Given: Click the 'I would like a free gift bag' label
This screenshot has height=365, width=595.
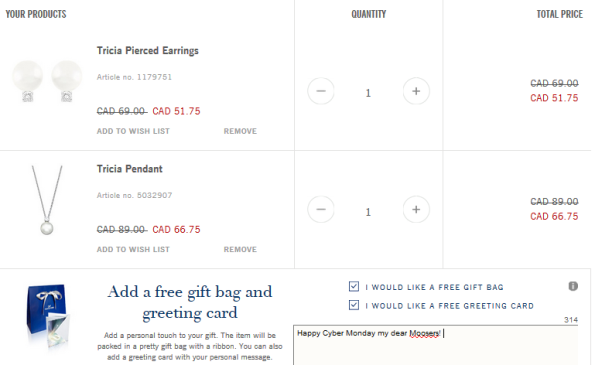Looking at the screenshot, I should [x=434, y=287].
